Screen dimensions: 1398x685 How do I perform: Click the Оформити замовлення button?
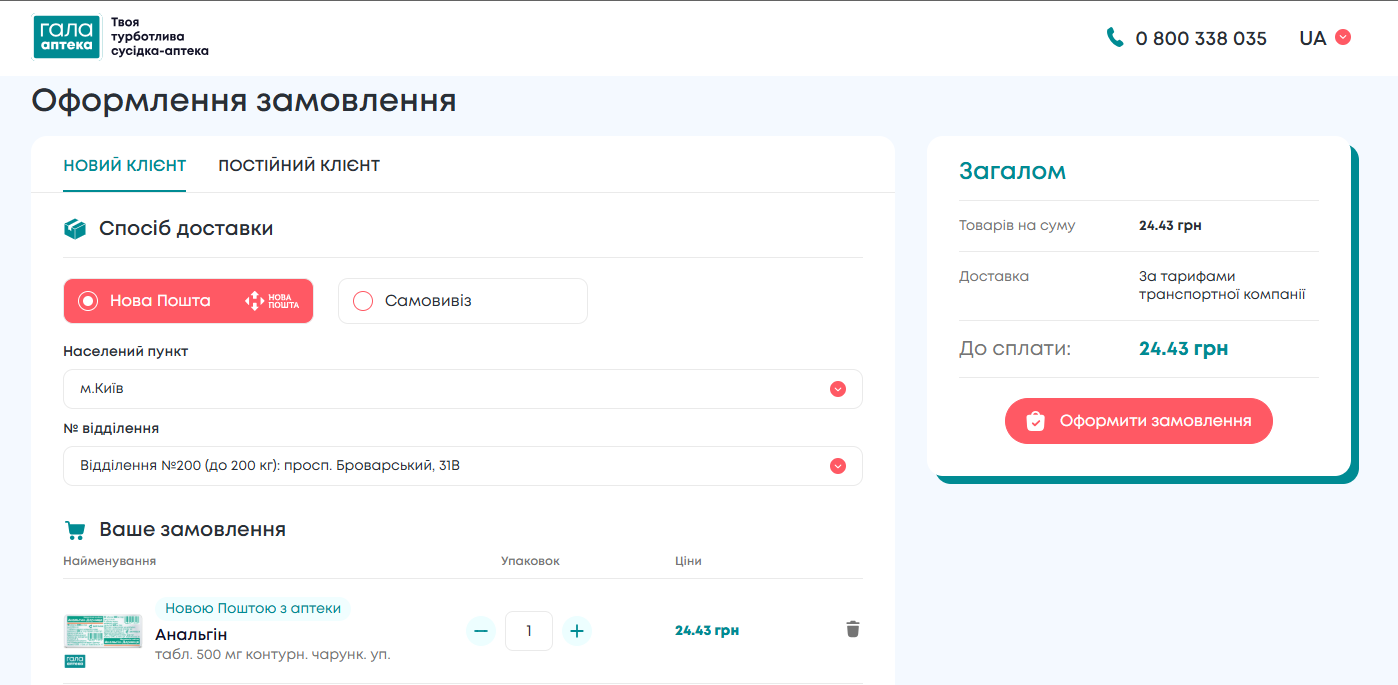click(1139, 421)
